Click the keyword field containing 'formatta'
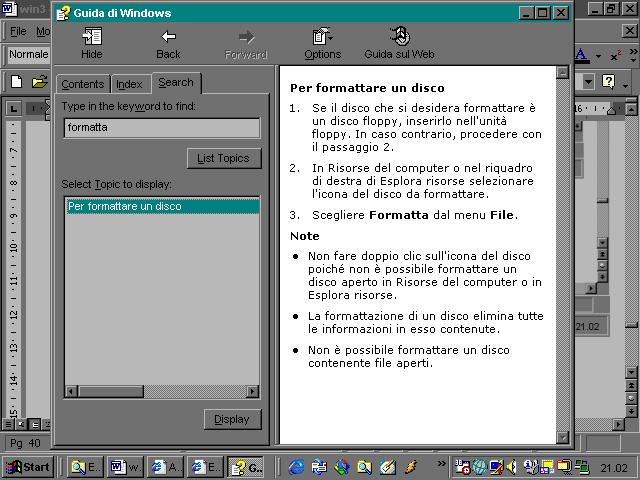 click(162, 128)
